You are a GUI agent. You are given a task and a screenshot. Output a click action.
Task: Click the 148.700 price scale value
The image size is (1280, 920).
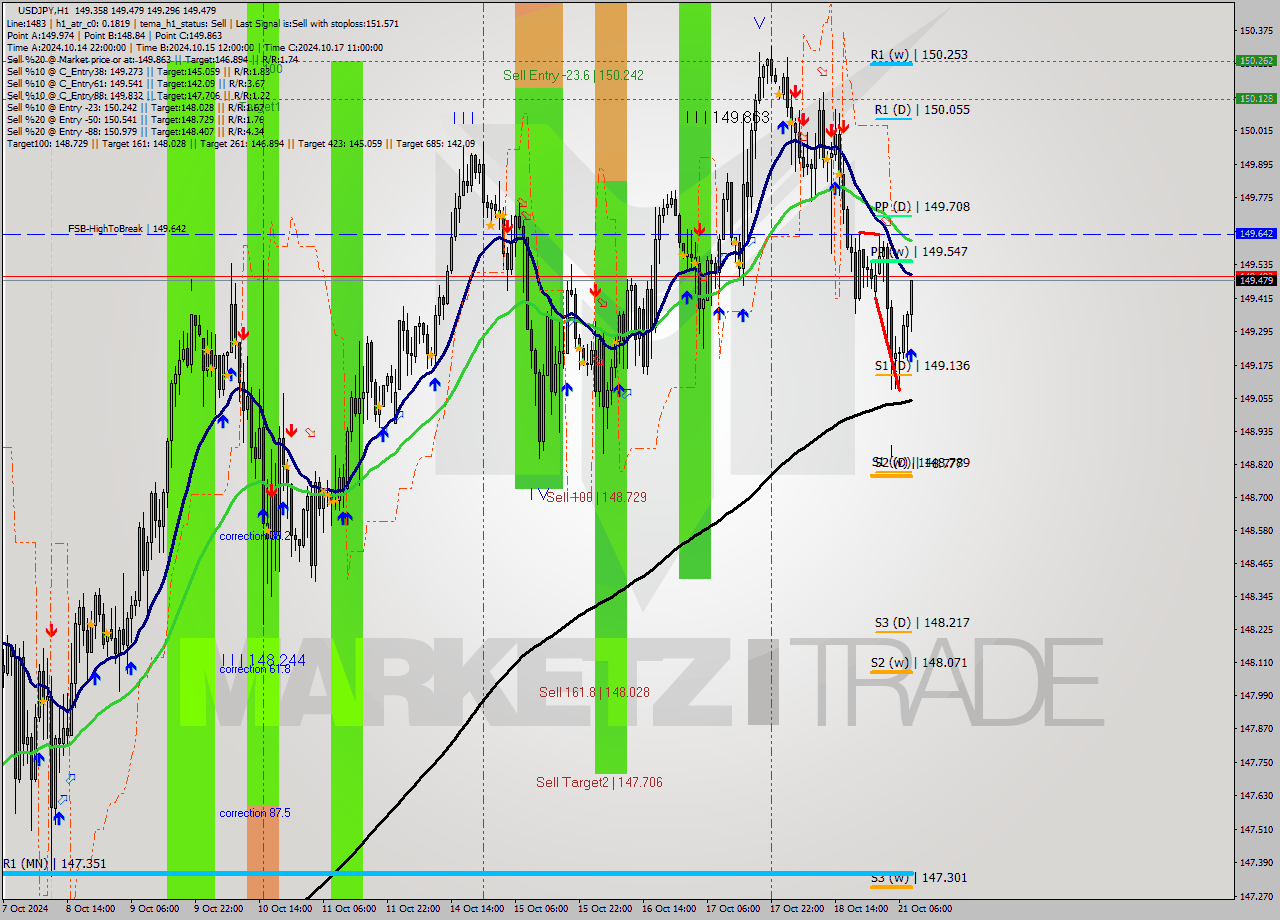1256,497
